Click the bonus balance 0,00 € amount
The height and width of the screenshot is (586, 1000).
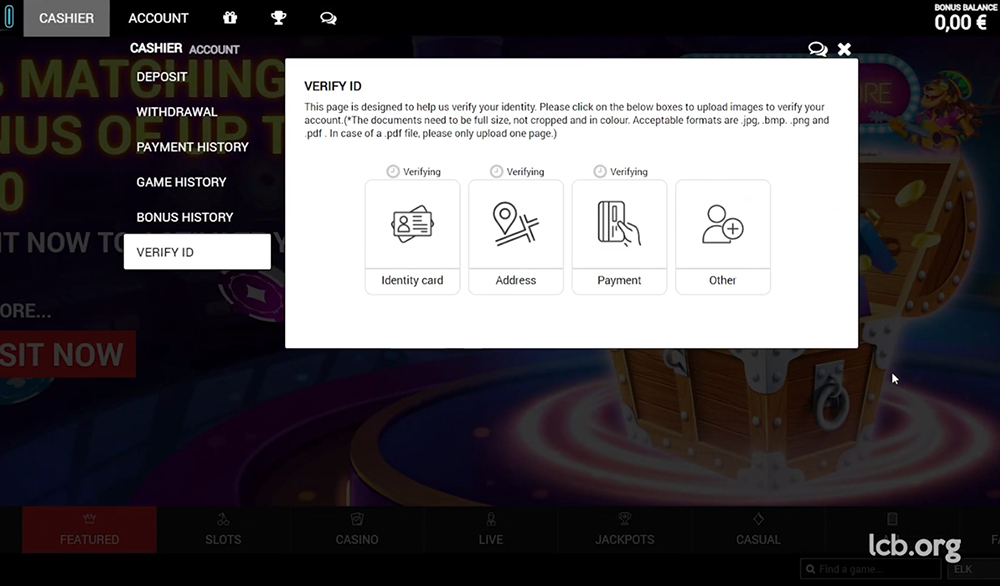(961, 23)
